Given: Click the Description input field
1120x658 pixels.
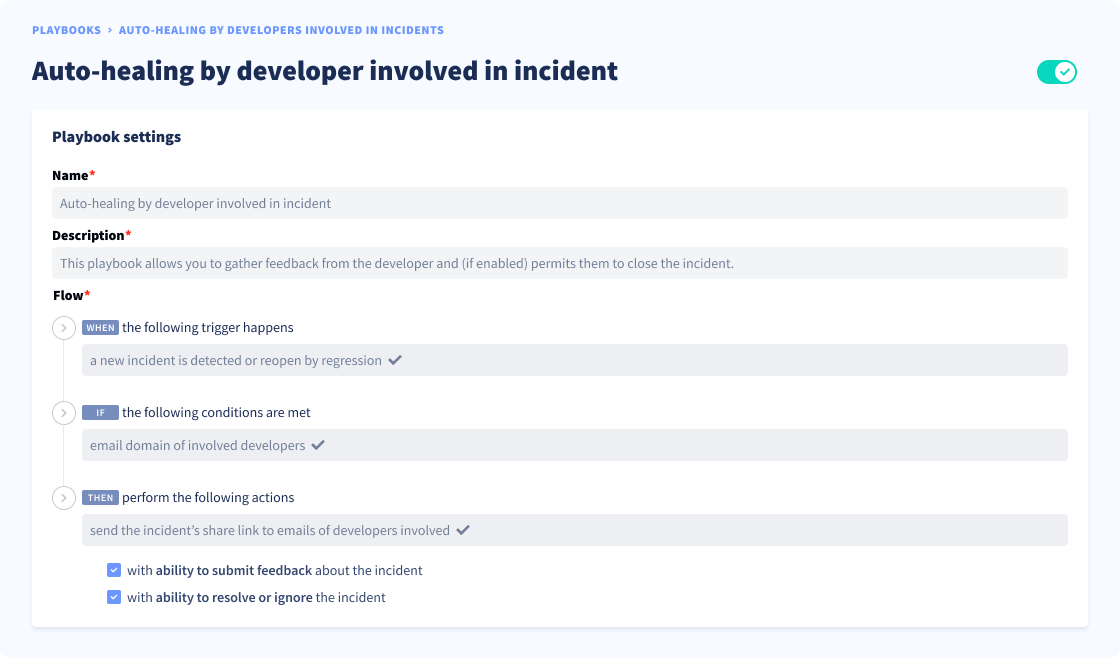Looking at the screenshot, I should pos(560,263).
